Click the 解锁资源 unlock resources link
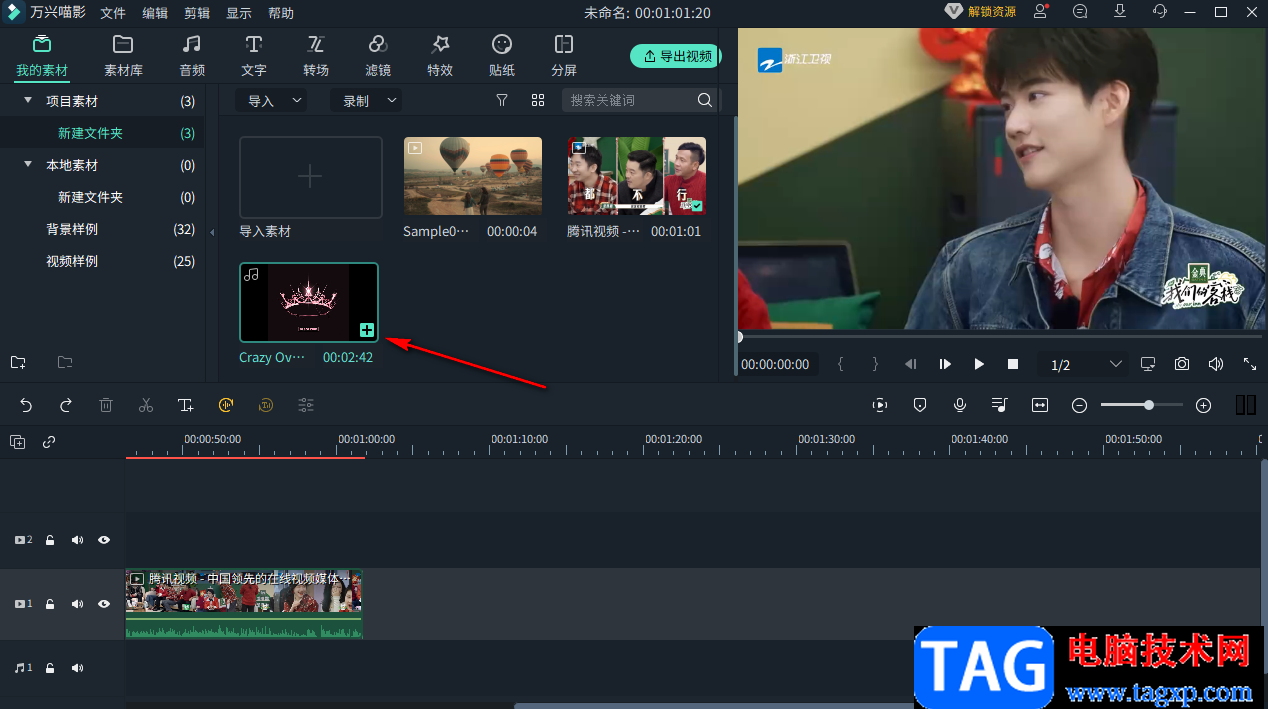 click(981, 12)
